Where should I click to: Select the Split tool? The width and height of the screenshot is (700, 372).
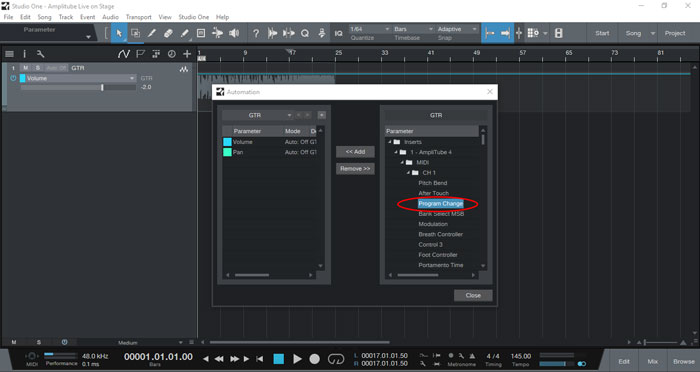pos(152,33)
